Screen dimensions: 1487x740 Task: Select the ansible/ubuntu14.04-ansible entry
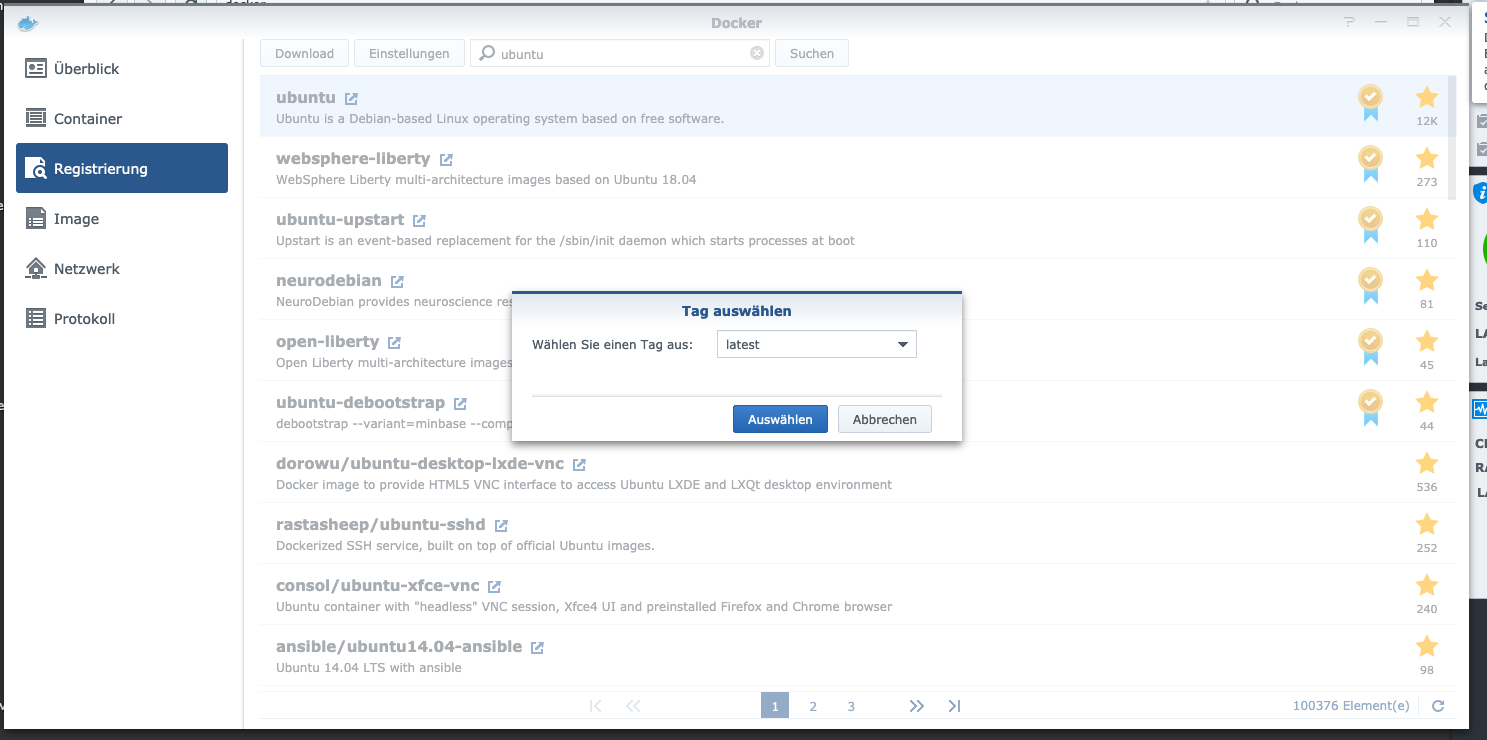[x=399, y=647]
